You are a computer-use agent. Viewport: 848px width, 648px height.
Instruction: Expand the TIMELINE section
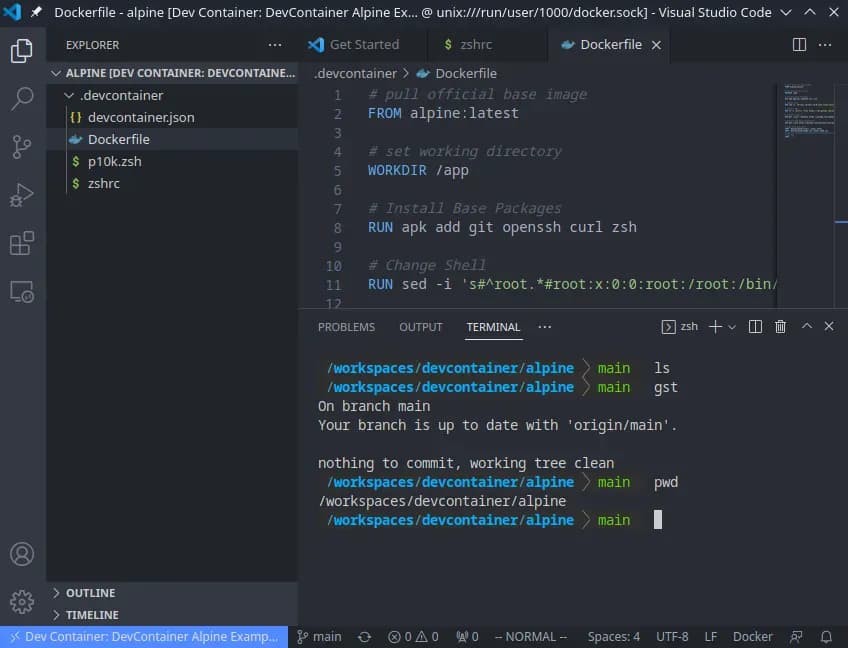click(172, 615)
